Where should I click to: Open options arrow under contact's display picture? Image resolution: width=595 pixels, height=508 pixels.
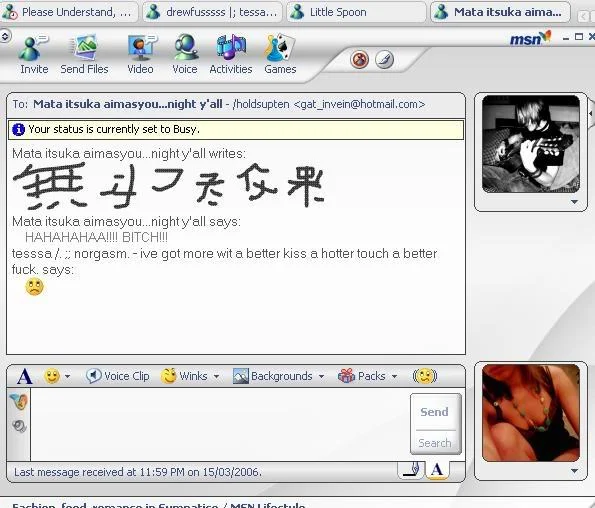point(575,202)
